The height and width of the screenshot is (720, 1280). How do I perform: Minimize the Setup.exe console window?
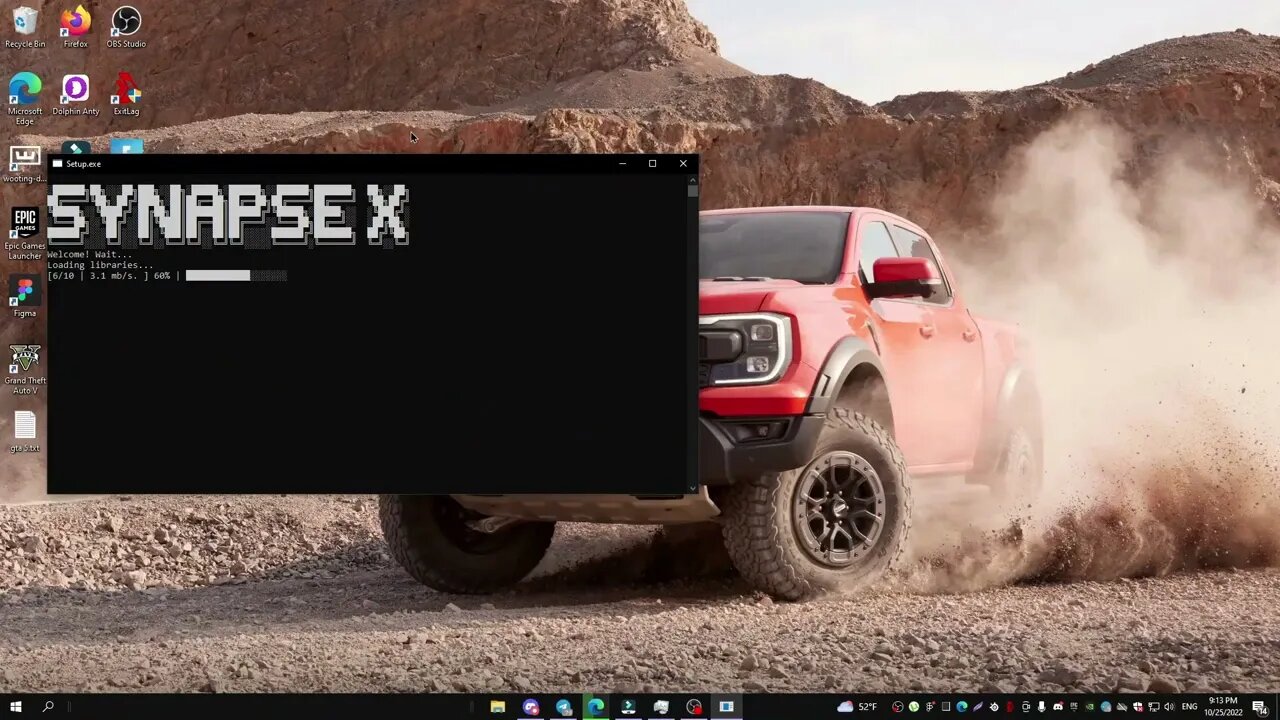click(622, 164)
